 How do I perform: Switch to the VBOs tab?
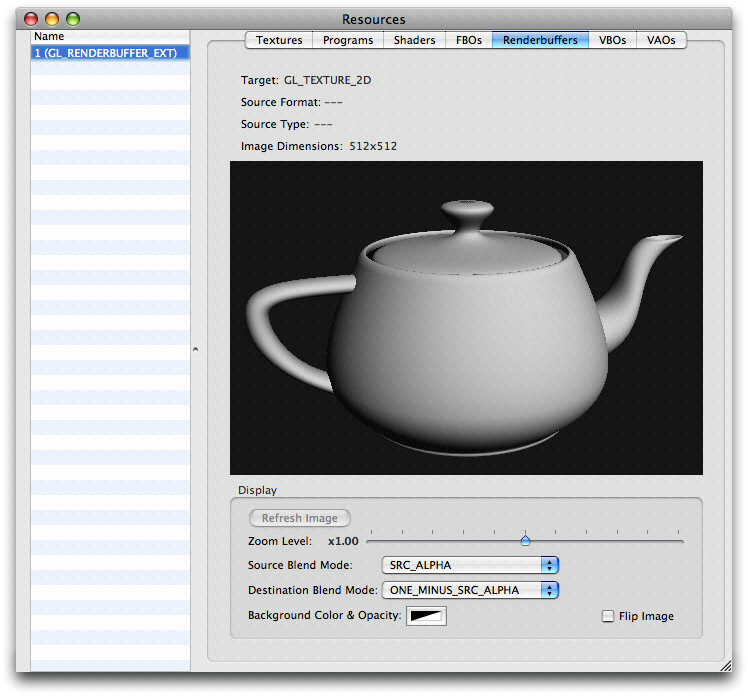tap(613, 40)
